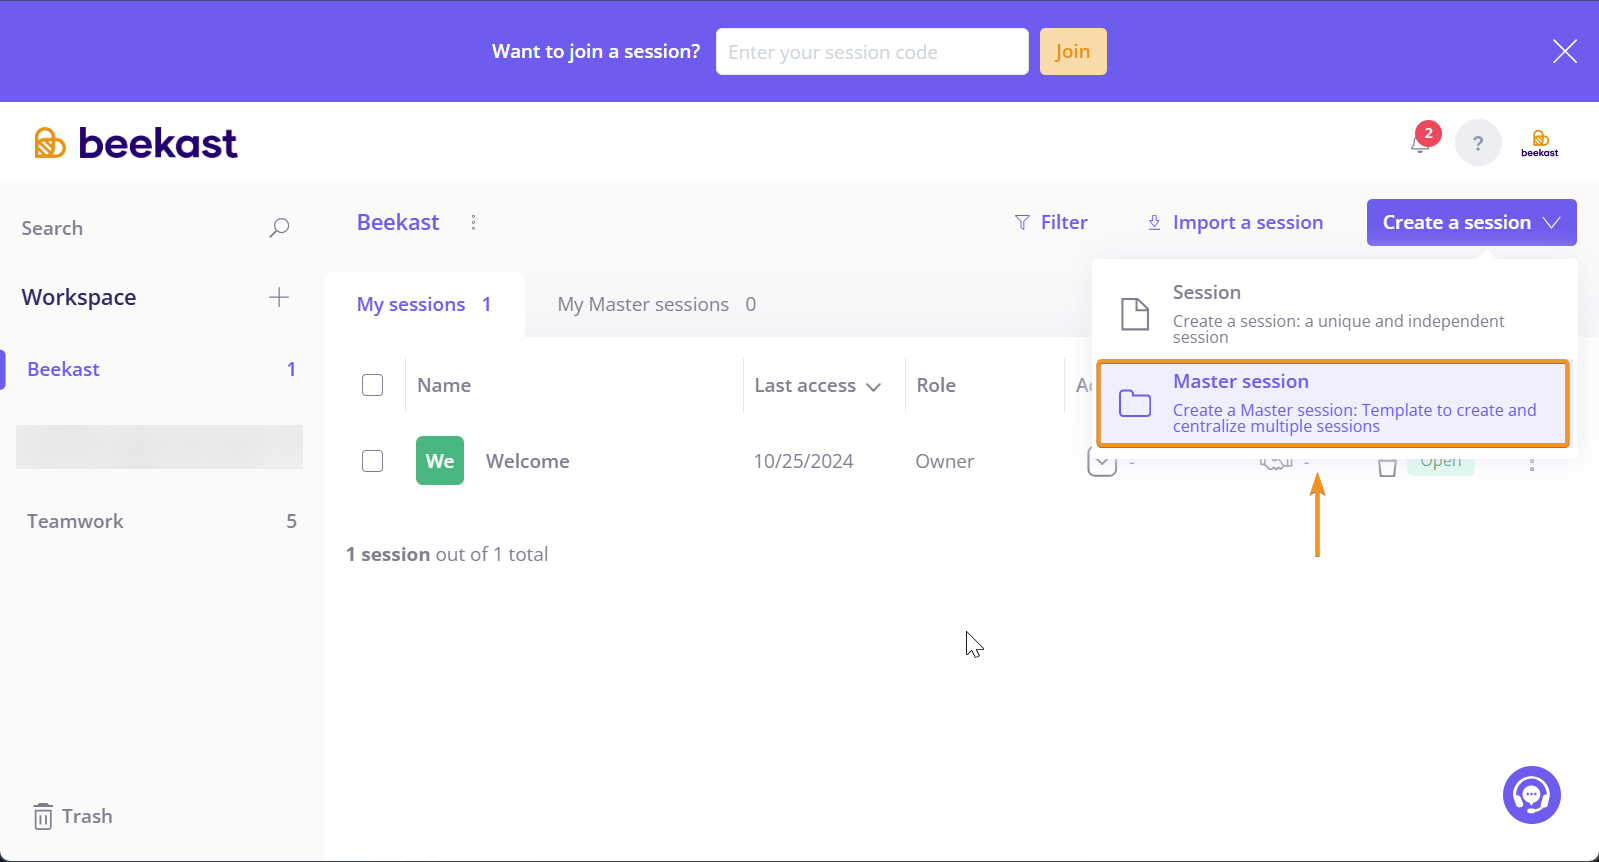The image size is (1599, 862).
Task: Click the session code input field
Action: point(872,51)
